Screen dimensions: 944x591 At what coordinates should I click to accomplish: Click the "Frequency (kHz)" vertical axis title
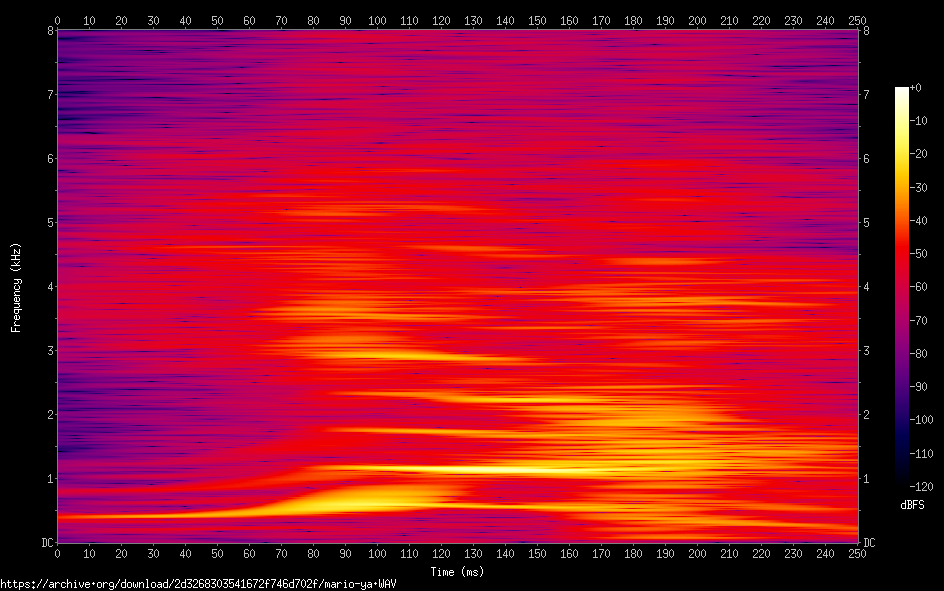16,287
